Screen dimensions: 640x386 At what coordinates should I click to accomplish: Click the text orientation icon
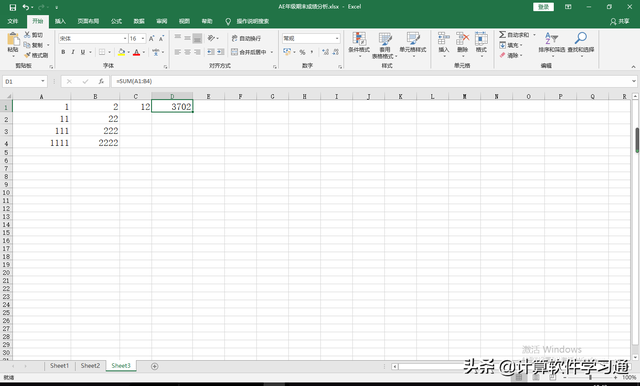[211, 38]
